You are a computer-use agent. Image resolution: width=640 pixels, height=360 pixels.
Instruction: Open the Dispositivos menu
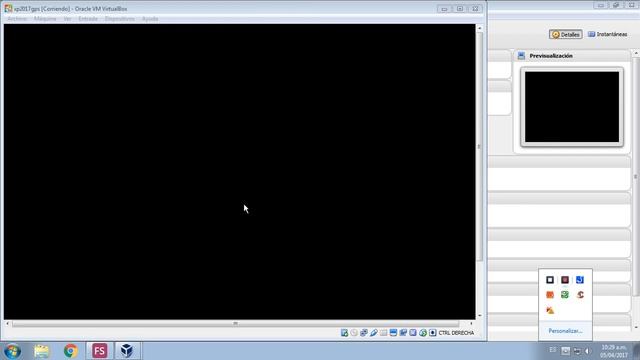coord(119,19)
